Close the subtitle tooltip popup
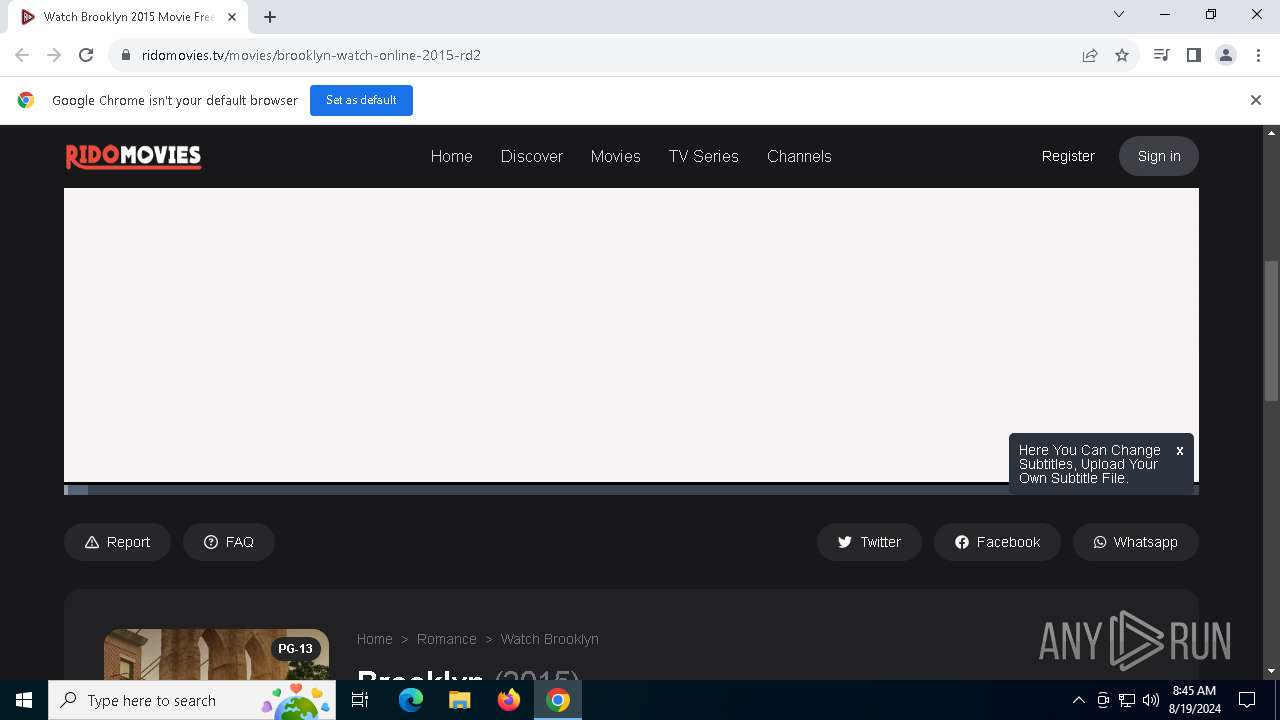Viewport: 1280px width, 720px height. 1180,451
